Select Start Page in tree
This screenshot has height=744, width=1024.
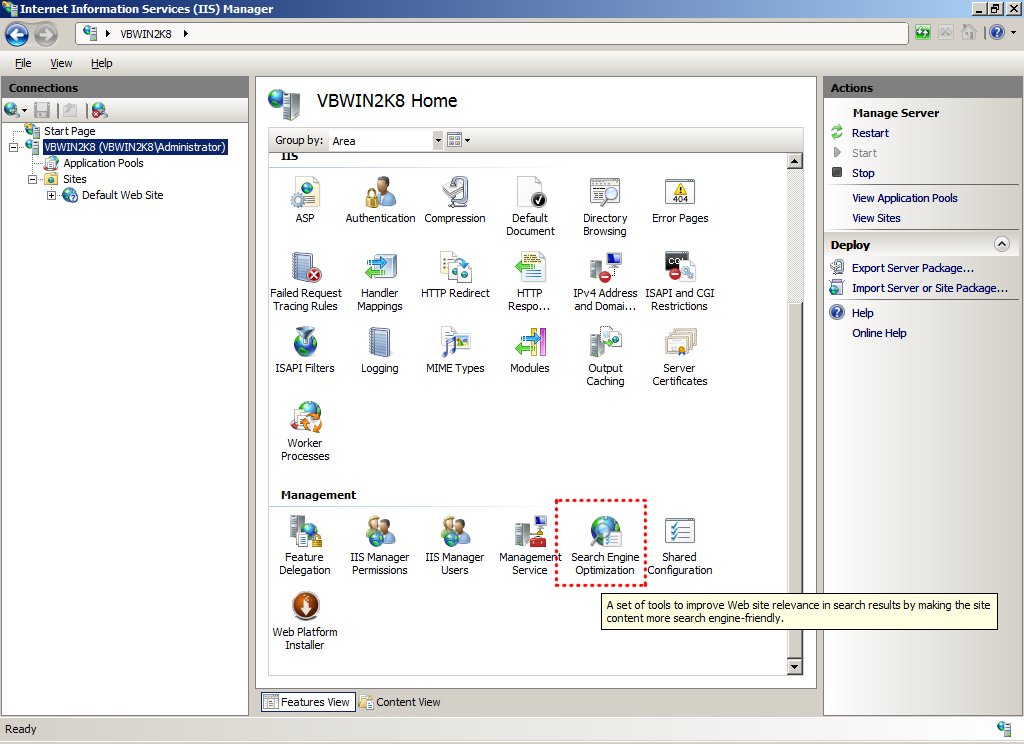[69, 131]
